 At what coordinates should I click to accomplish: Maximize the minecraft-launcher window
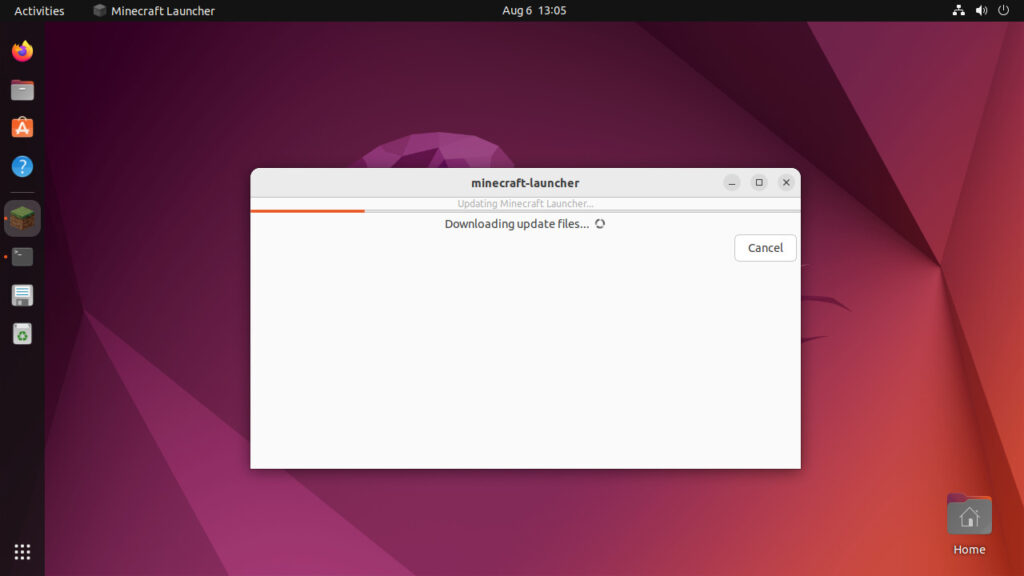pos(759,183)
